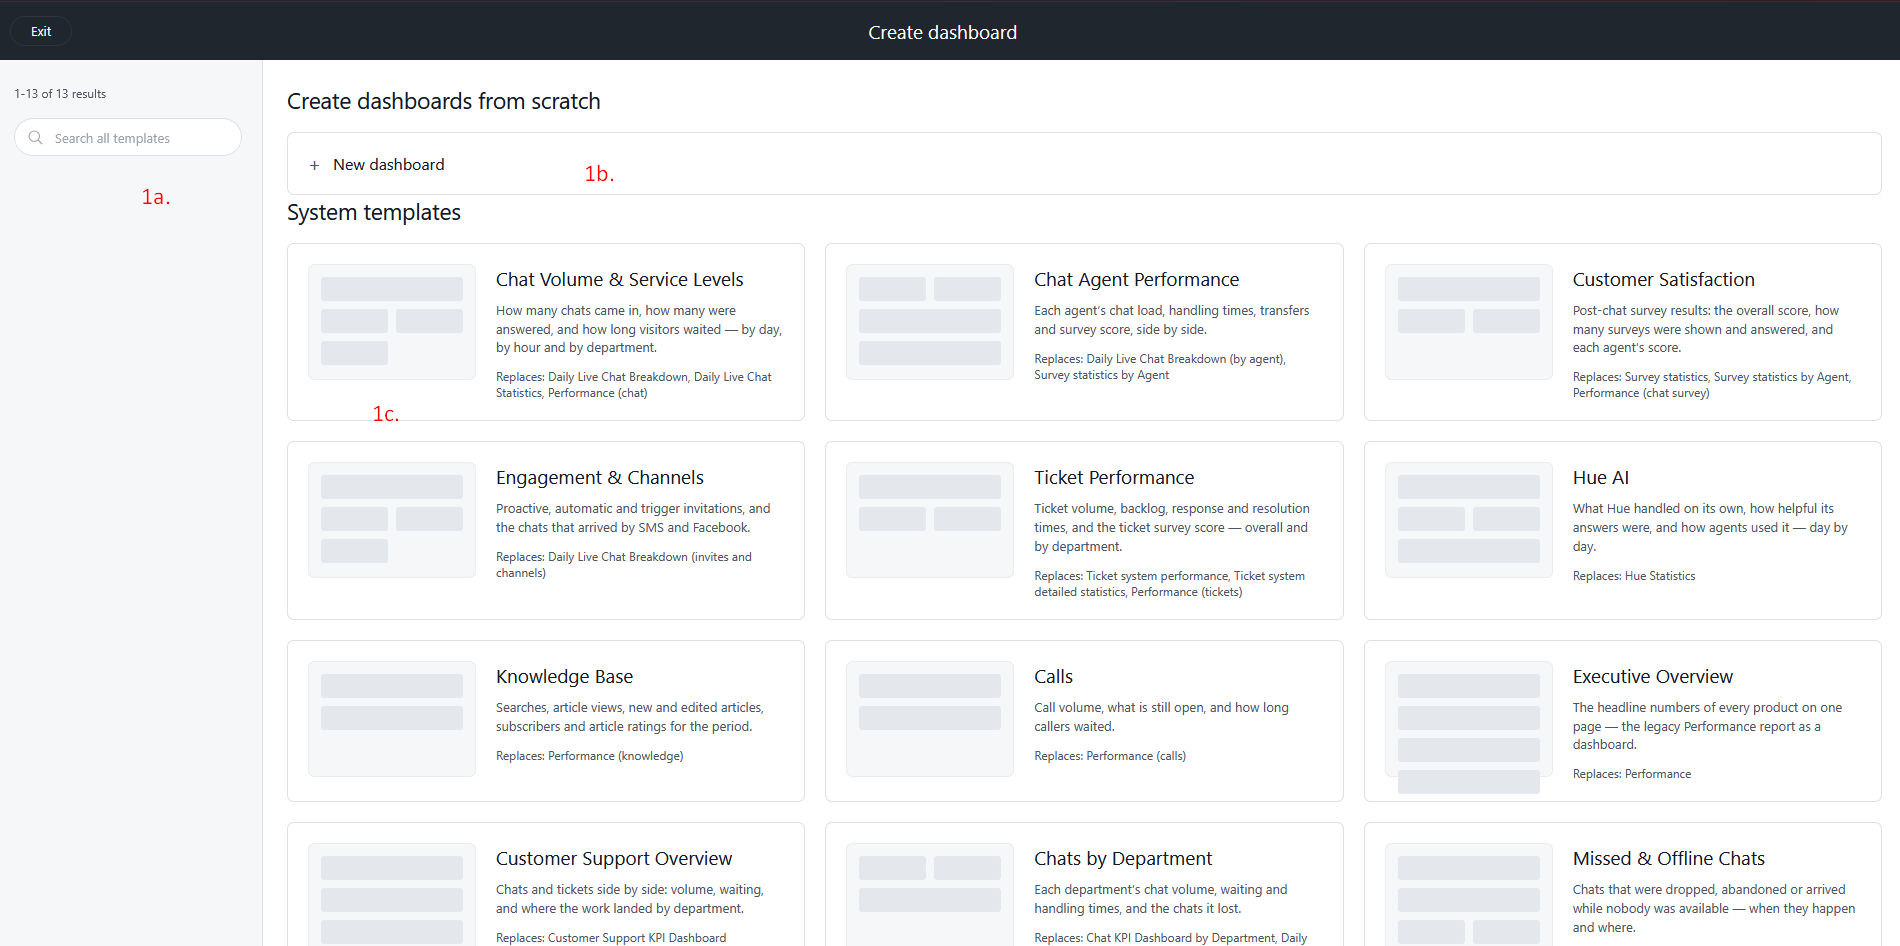1900x946 pixels.
Task: Click Customer Satisfaction 'Replaces: Survey statistics' text
Action: [x=1711, y=385]
